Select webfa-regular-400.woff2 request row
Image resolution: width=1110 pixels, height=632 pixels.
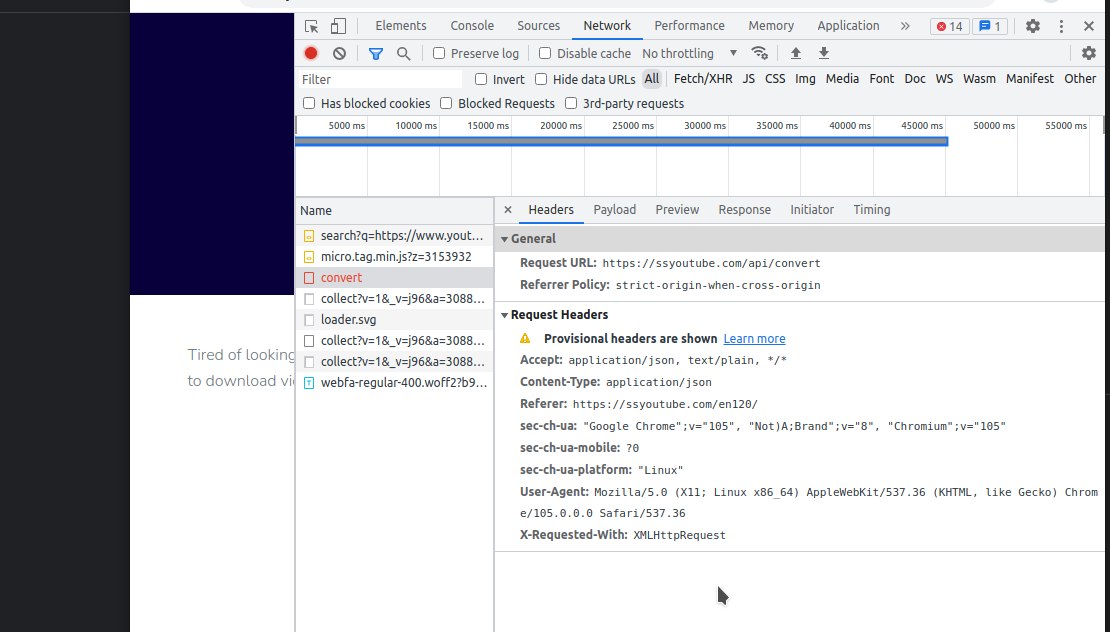(x=394, y=383)
